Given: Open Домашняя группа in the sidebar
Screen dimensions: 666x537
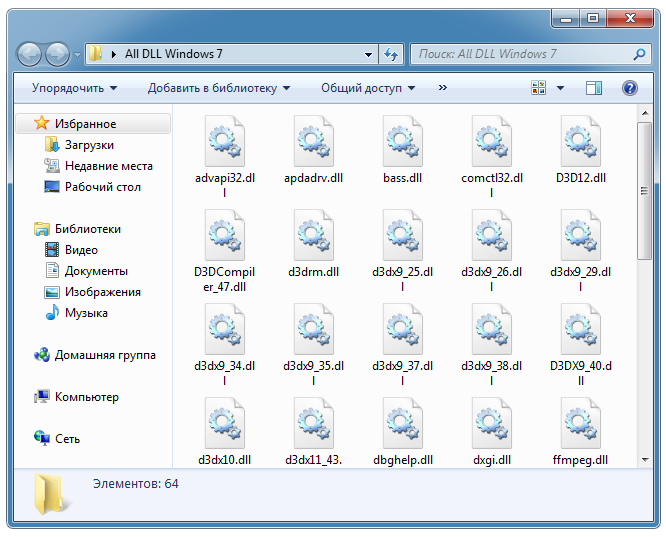Looking at the screenshot, I should pyautogui.click(x=95, y=355).
